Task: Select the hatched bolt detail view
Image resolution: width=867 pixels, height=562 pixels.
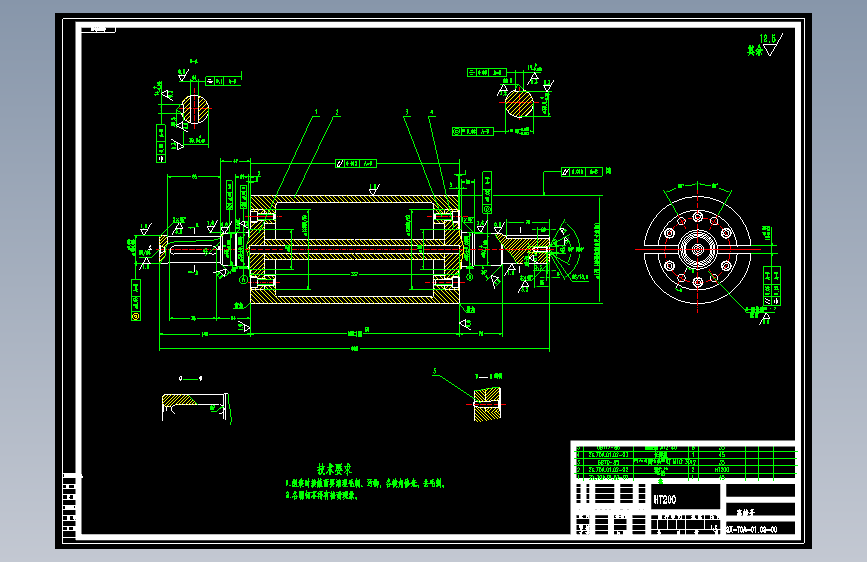Action: [487, 404]
